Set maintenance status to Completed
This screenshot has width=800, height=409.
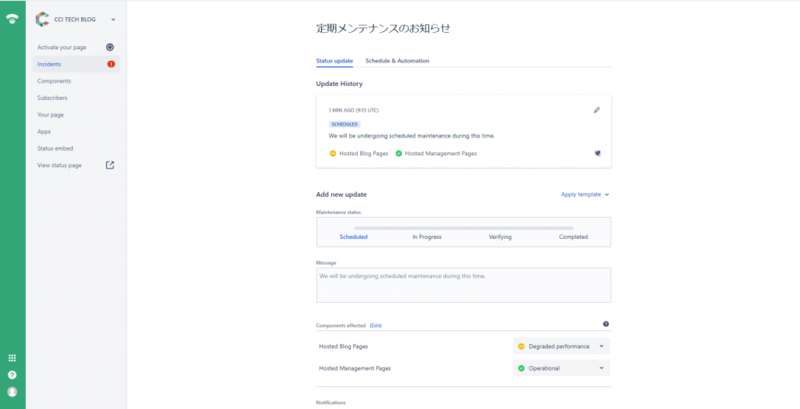573,237
